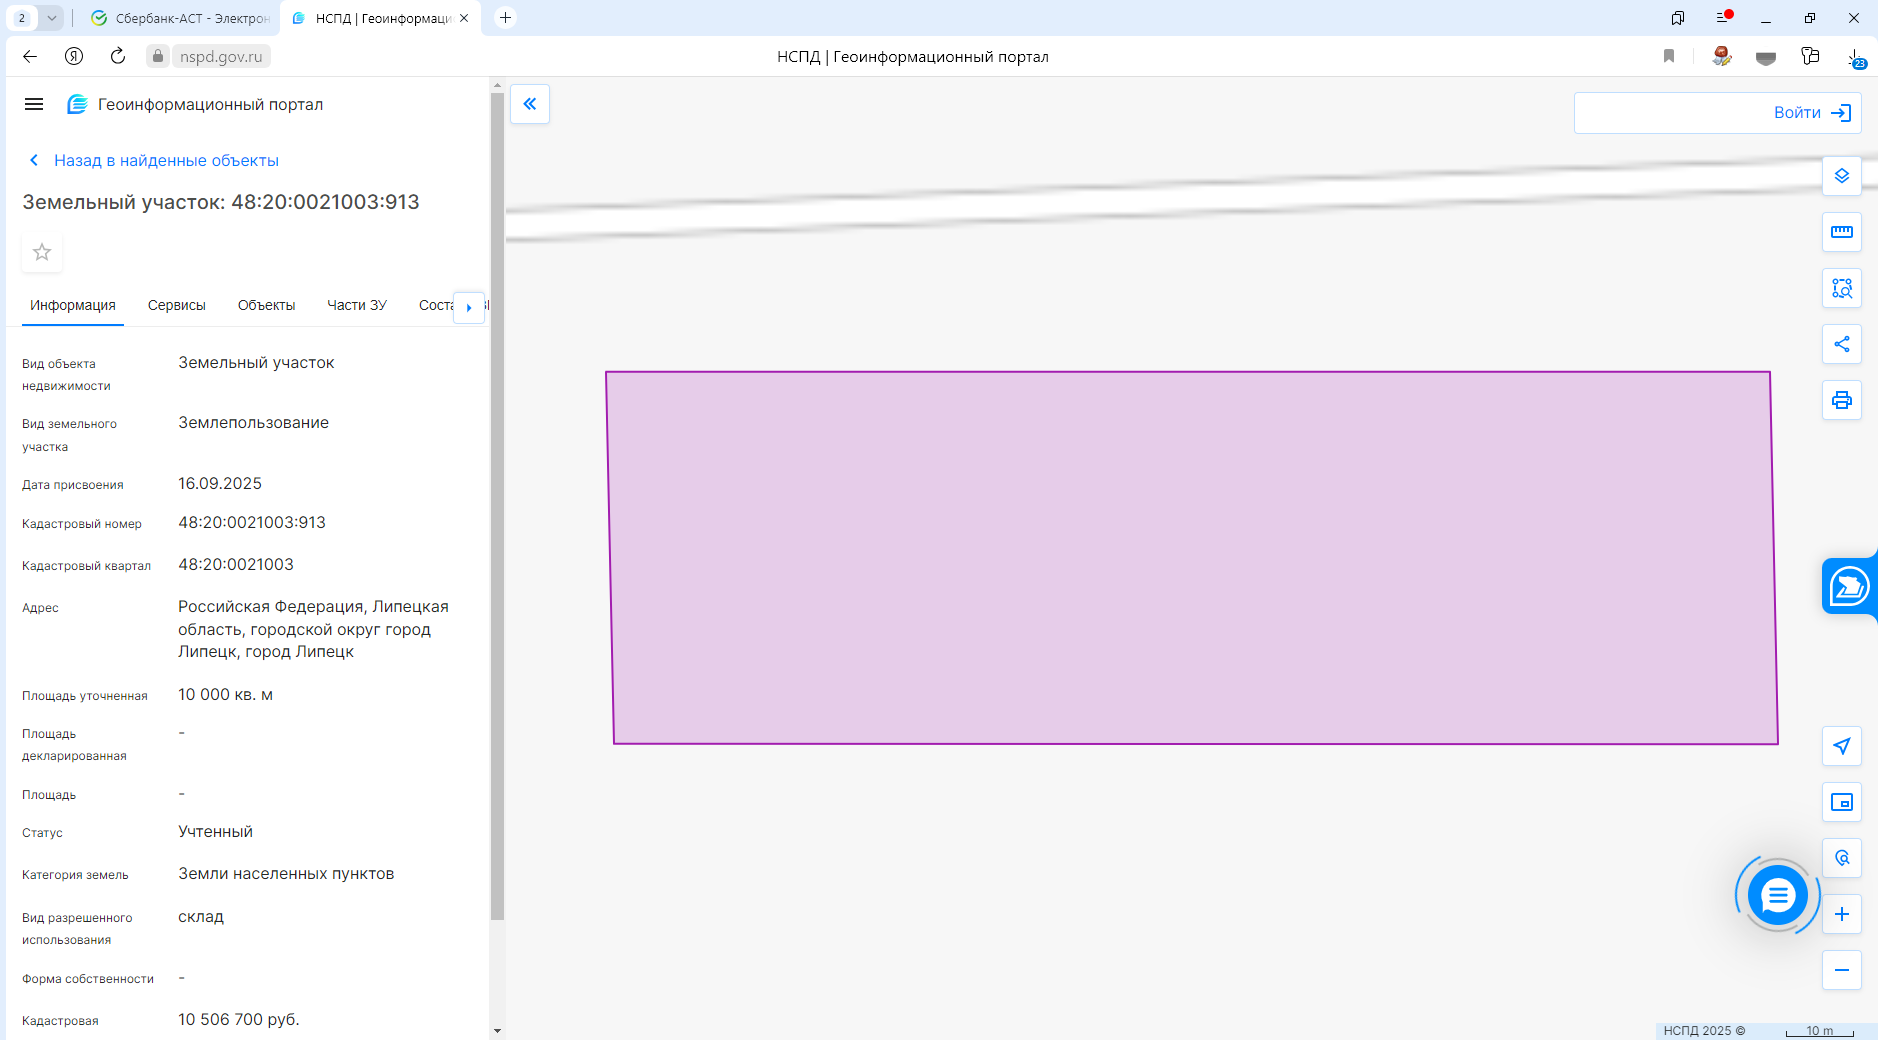
Task: Click the sidebar vertical scrollbar
Action: [497, 500]
